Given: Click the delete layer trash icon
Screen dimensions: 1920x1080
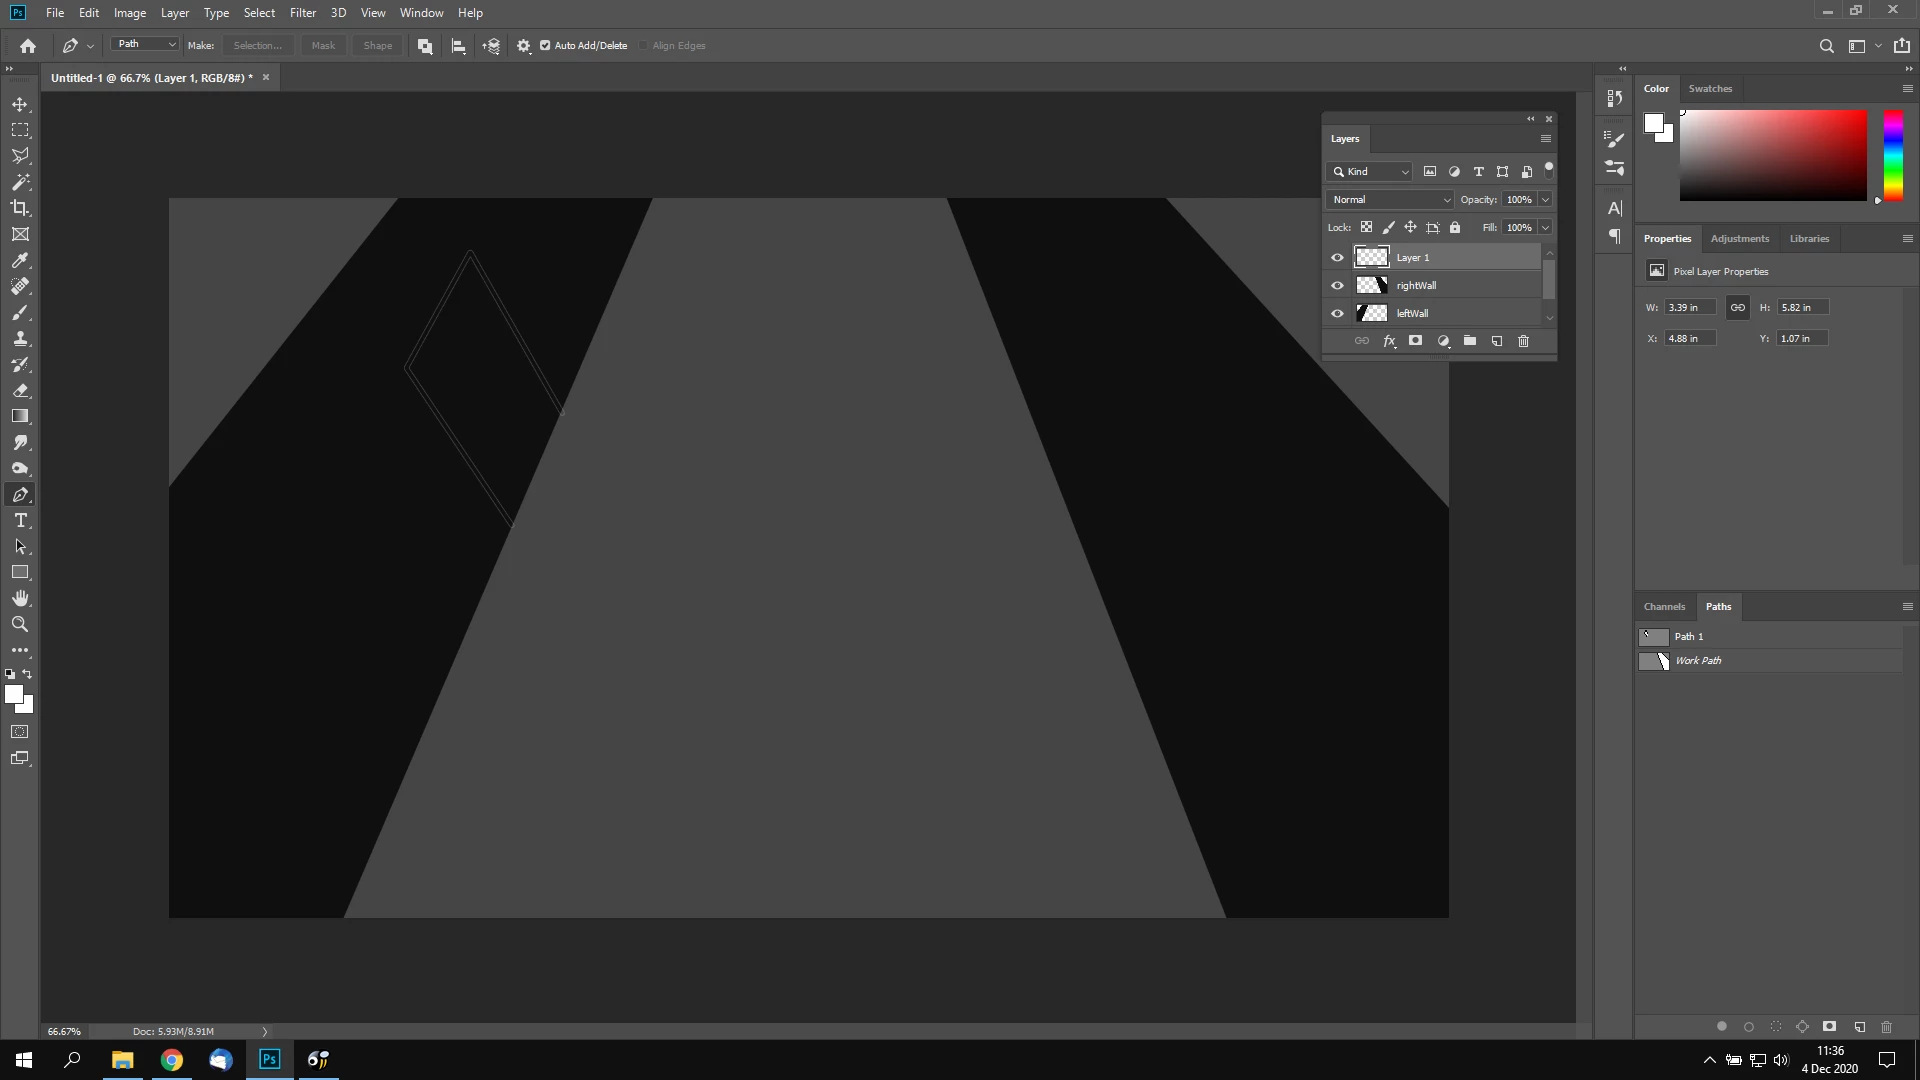Looking at the screenshot, I should click(x=1523, y=341).
